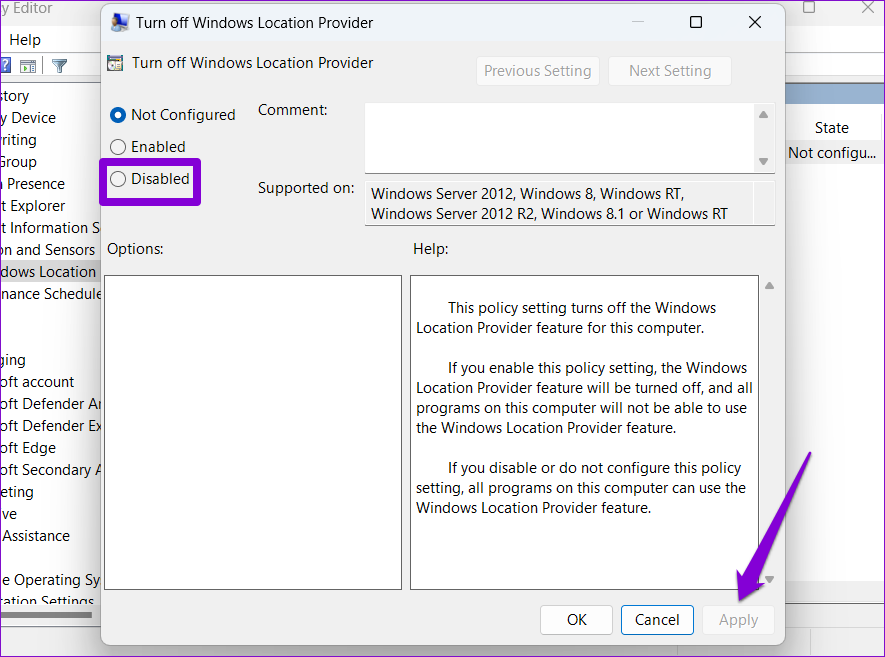The width and height of the screenshot is (885, 657).
Task: Click the policy icon beside the dialog heading
Action: tap(115, 63)
